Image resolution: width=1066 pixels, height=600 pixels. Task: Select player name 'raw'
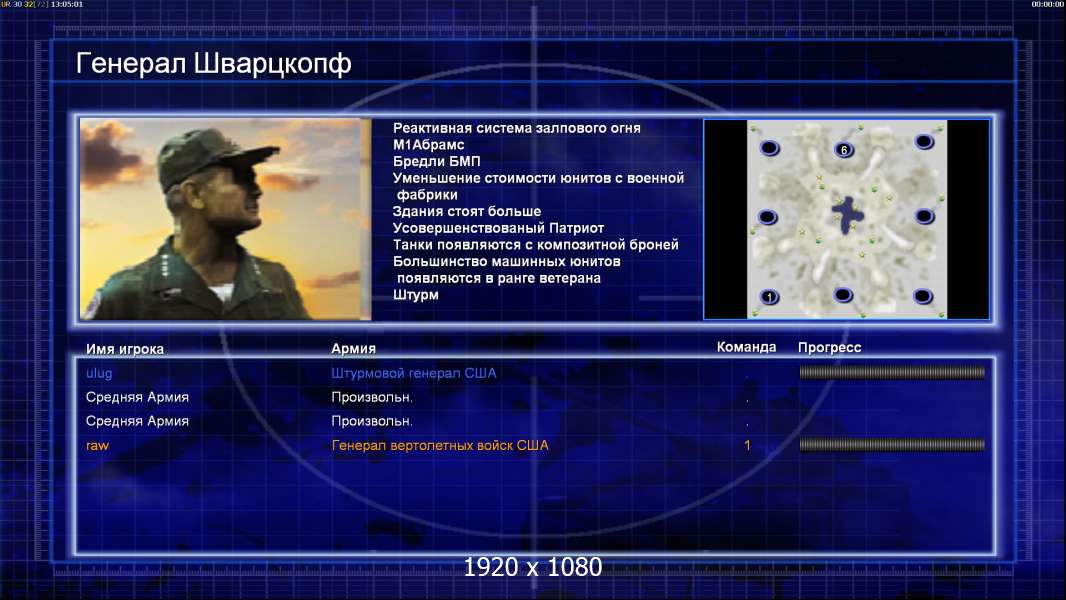[97, 446]
